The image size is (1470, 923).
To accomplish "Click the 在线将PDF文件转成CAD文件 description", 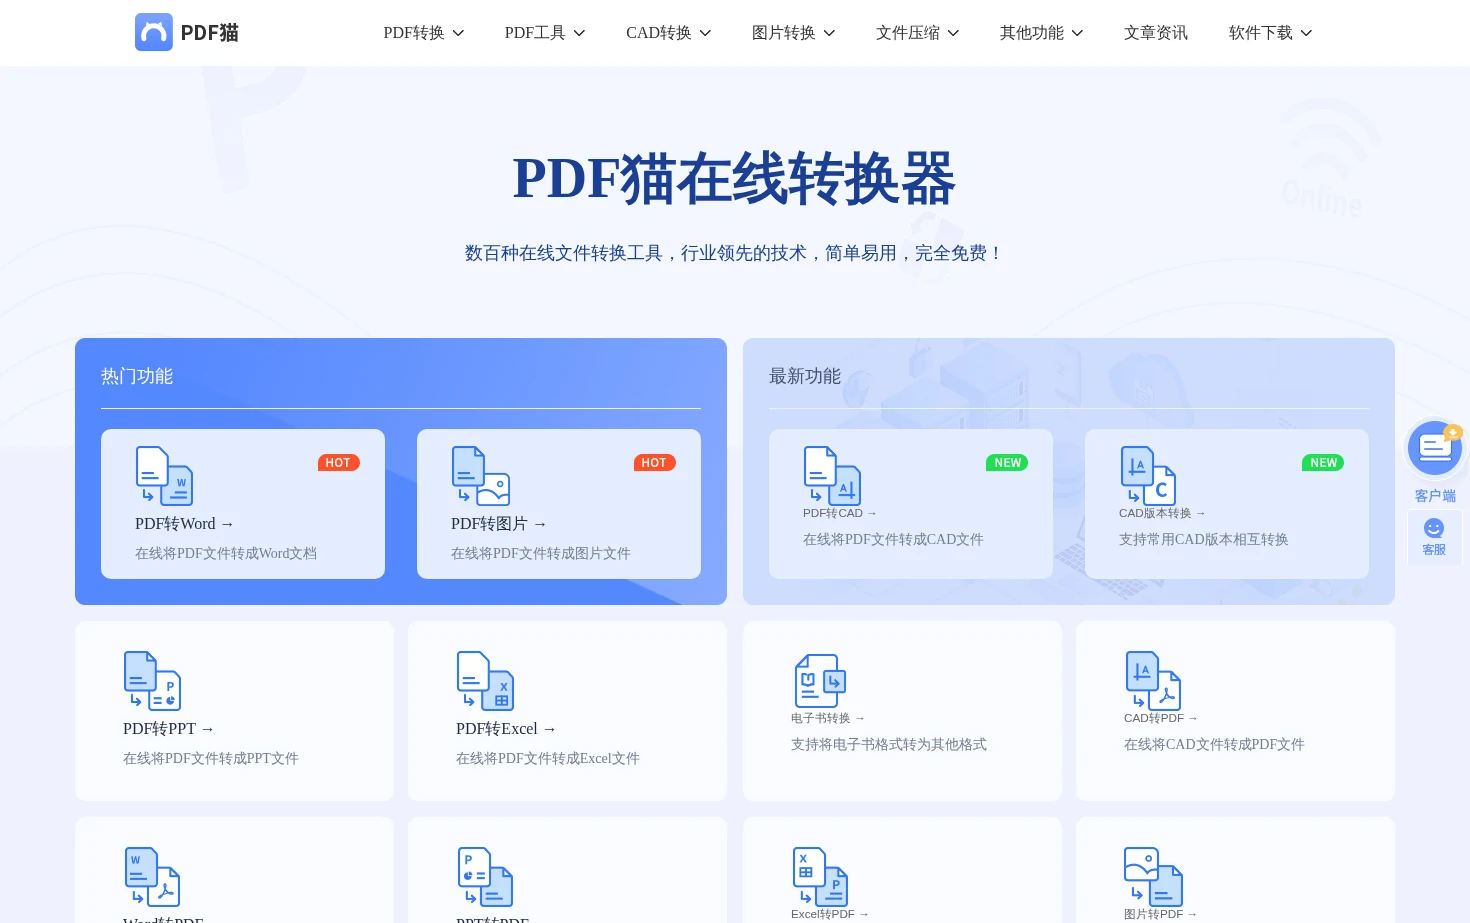I will 893,540.
